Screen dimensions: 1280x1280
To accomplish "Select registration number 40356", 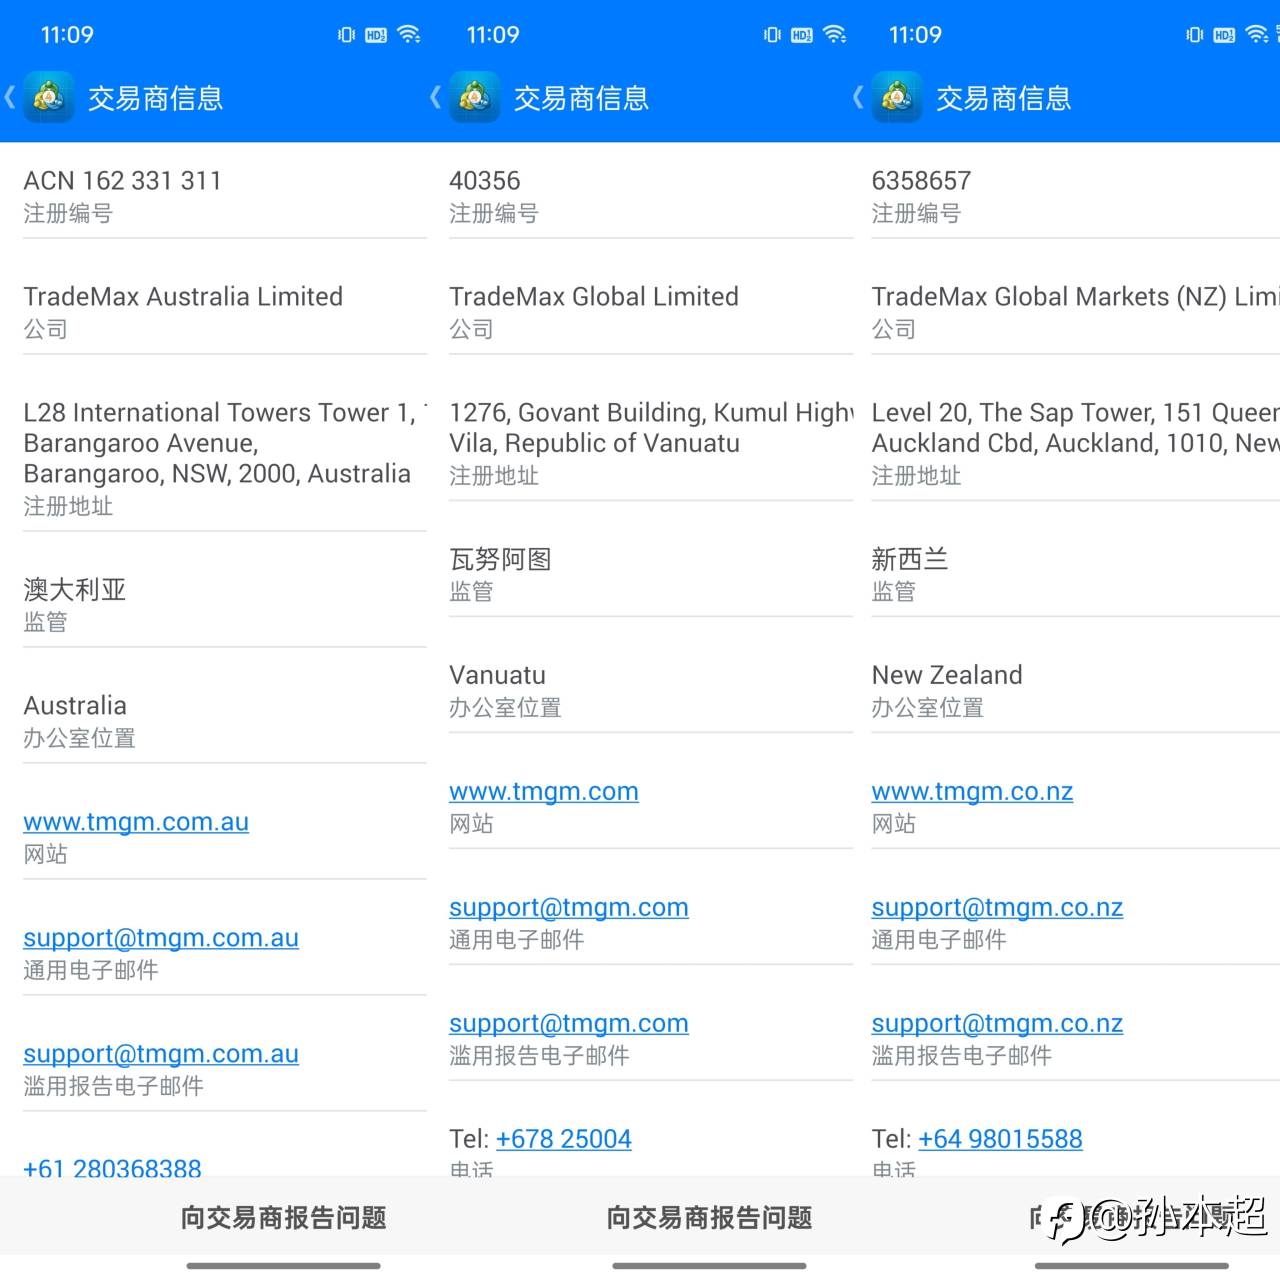I will click(x=485, y=181).
